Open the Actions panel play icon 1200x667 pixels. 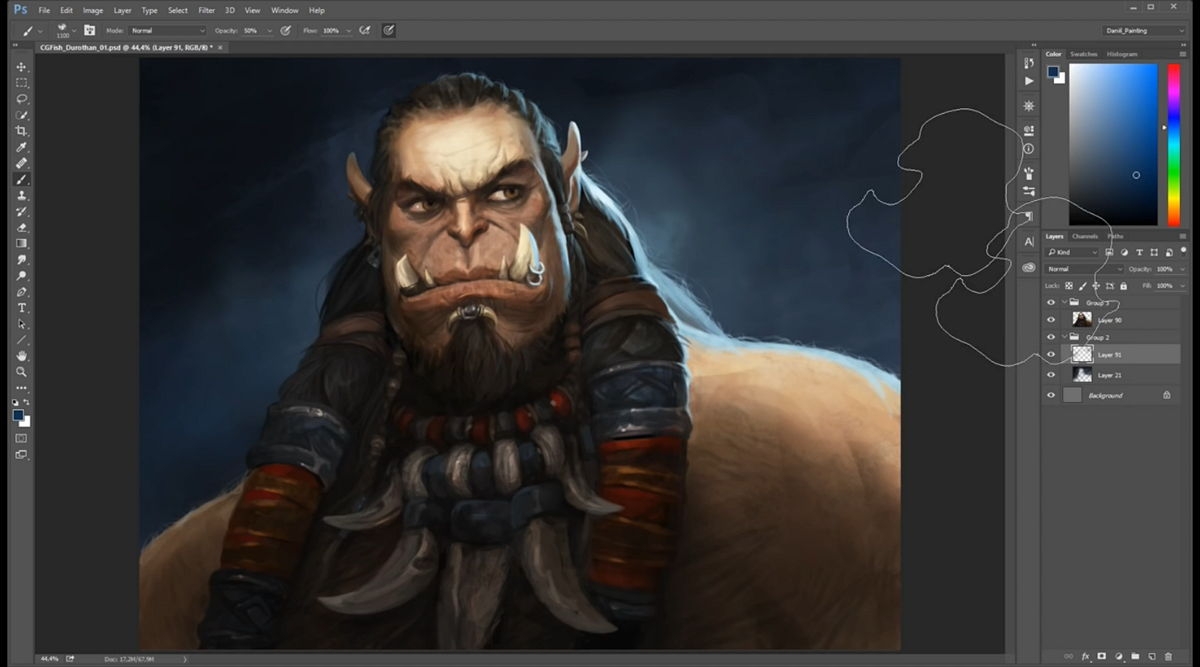[x=1029, y=80]
